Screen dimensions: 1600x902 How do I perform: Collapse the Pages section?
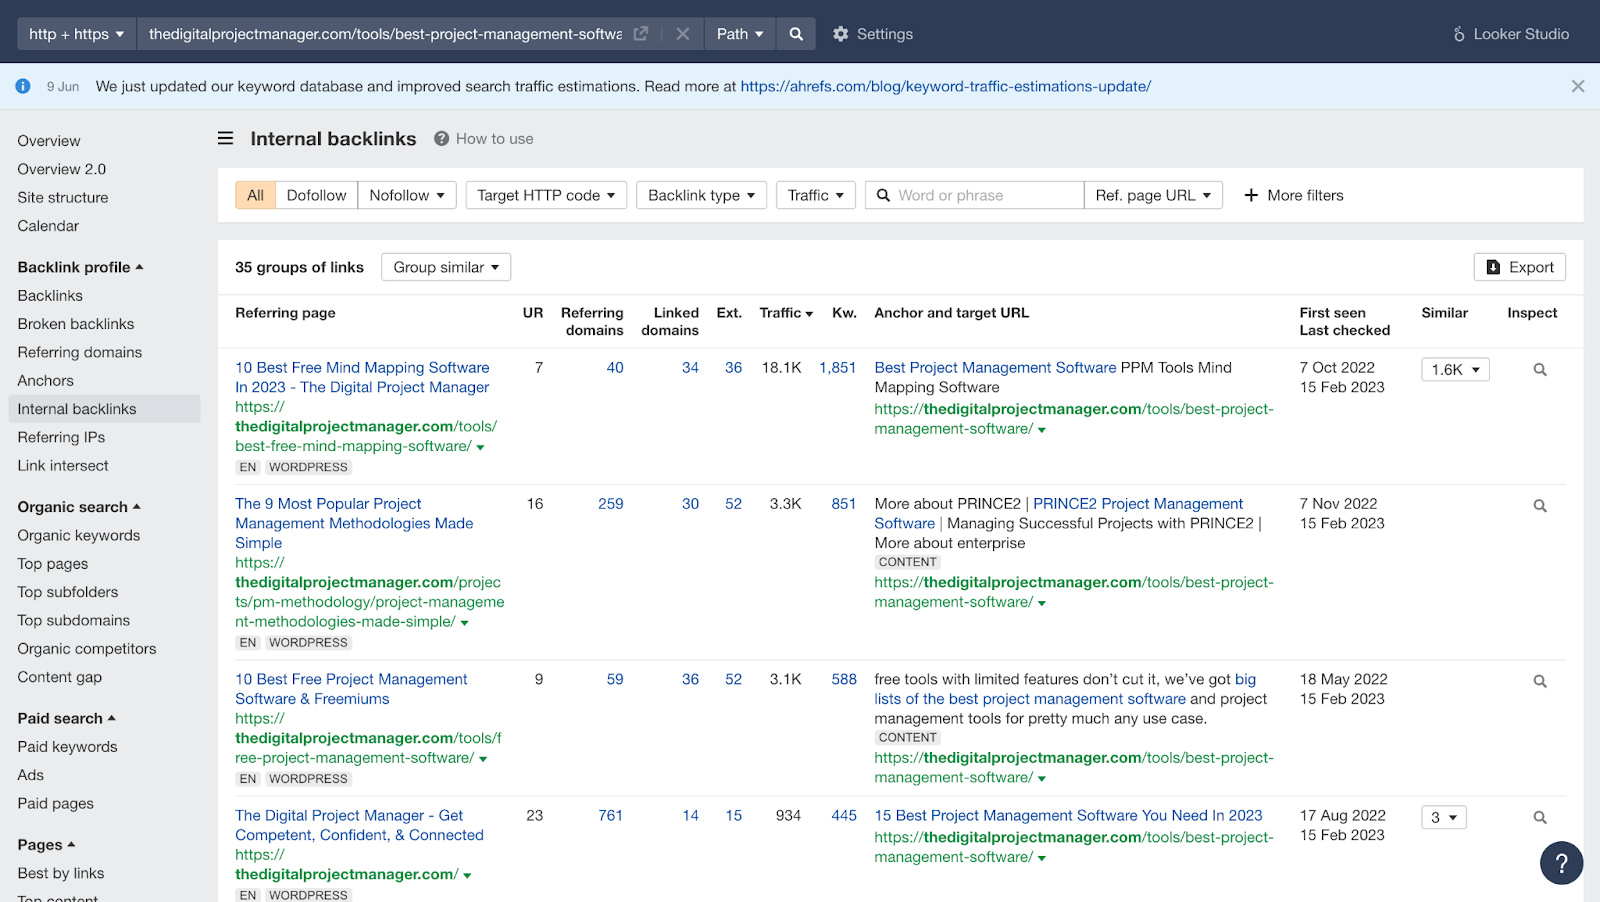coord(46,845)
